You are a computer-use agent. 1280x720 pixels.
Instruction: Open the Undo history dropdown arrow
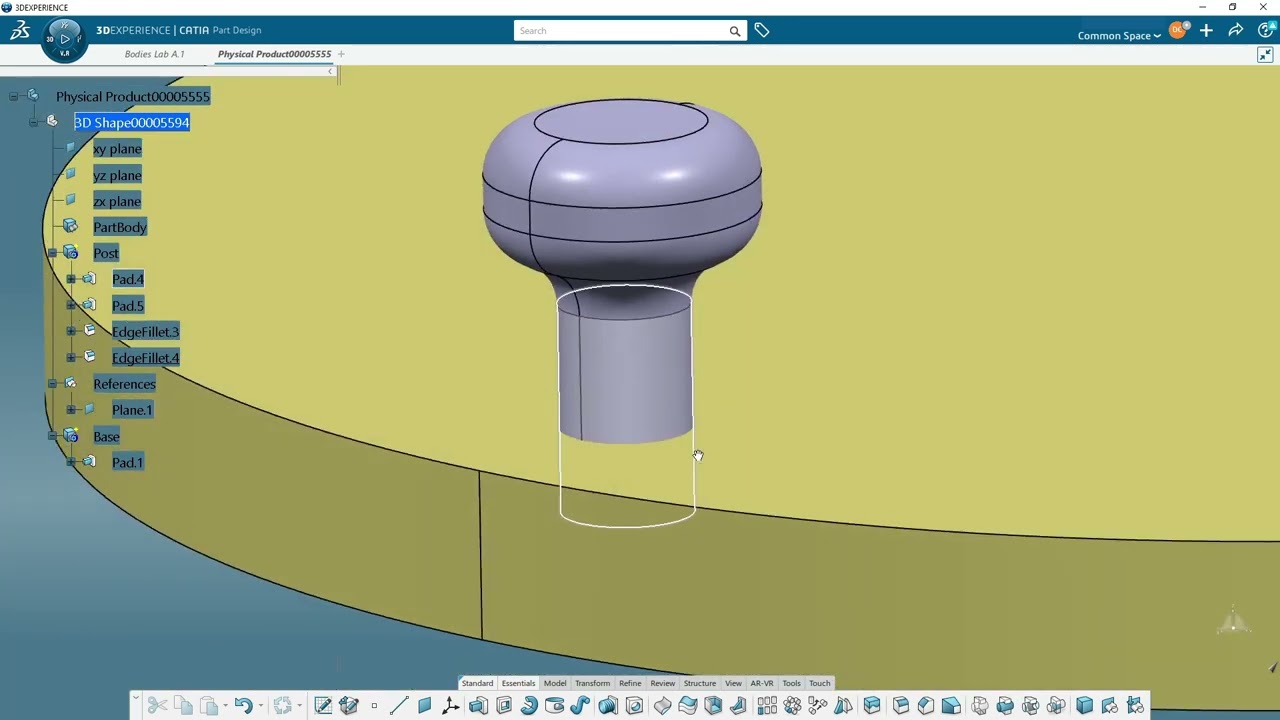pyautogui.click(x=260, y=706)
